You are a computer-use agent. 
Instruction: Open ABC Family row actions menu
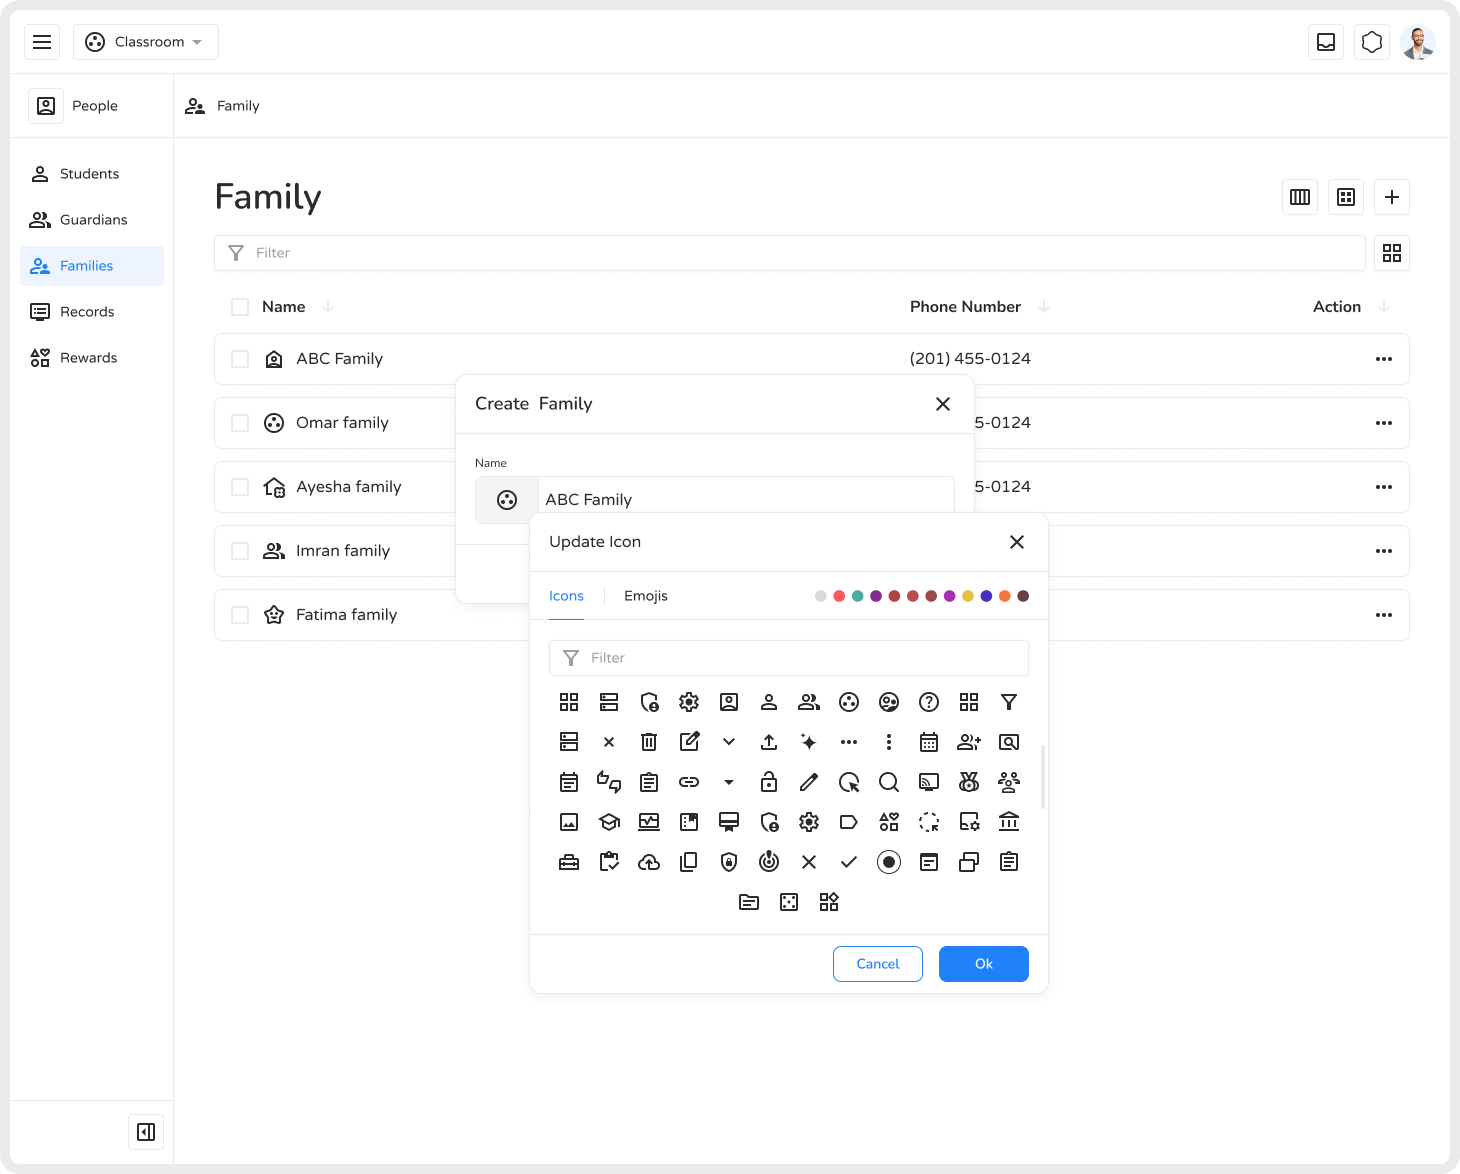tap(1384, 359)
